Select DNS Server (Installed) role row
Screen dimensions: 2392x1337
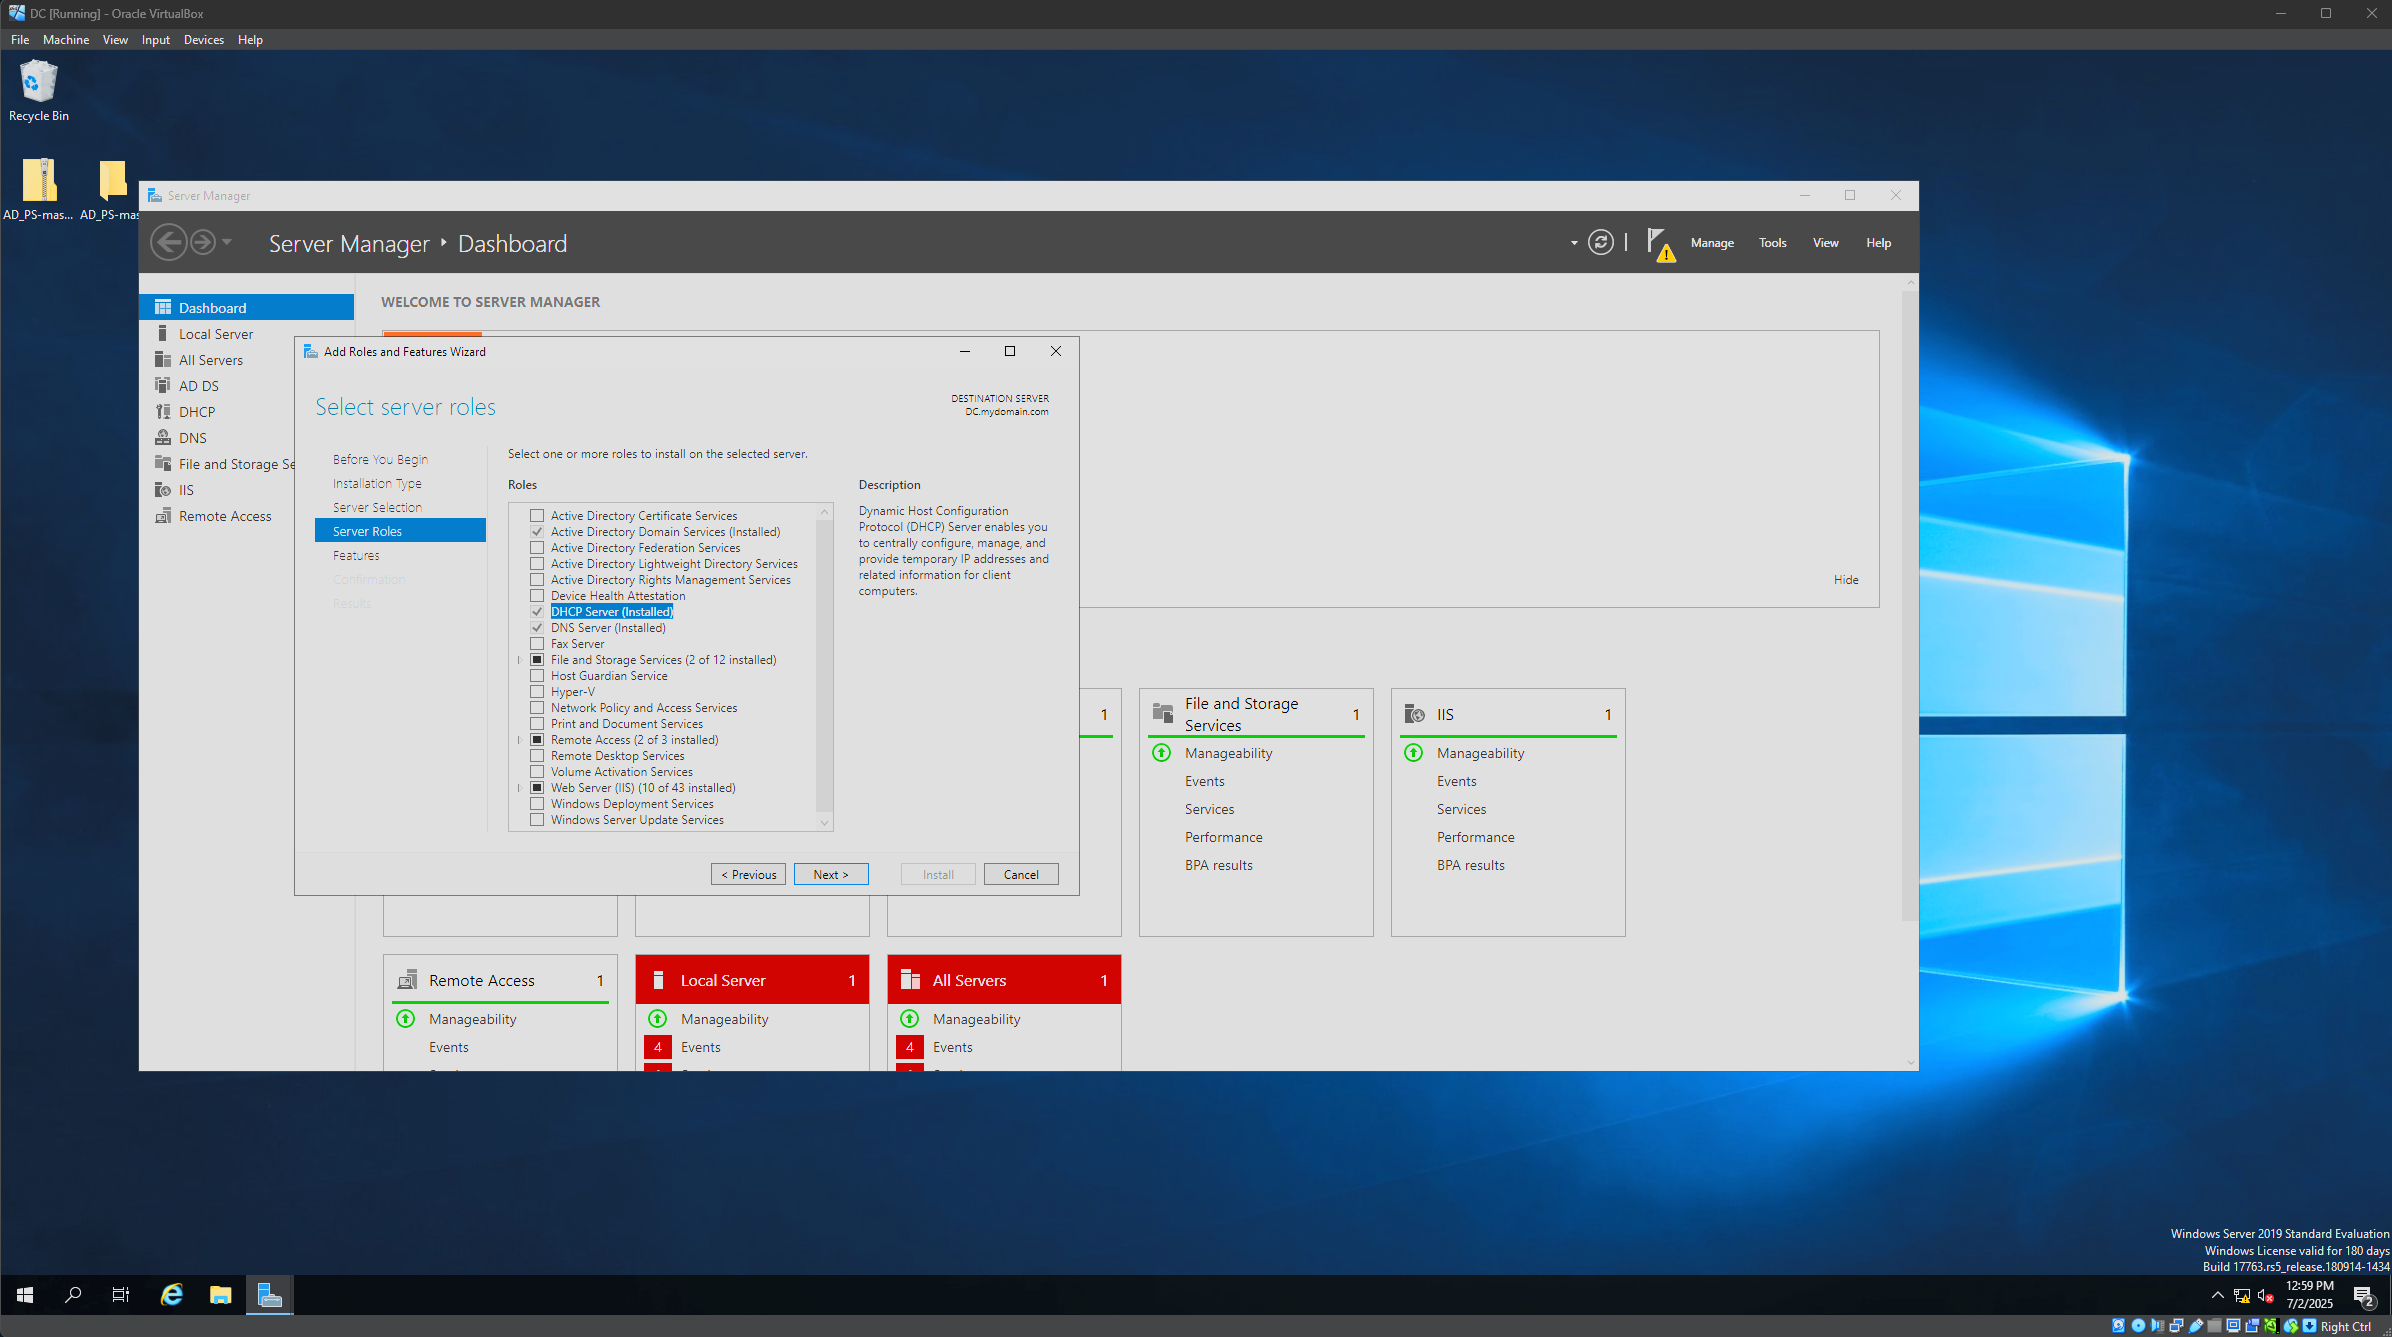coord(608,628)
